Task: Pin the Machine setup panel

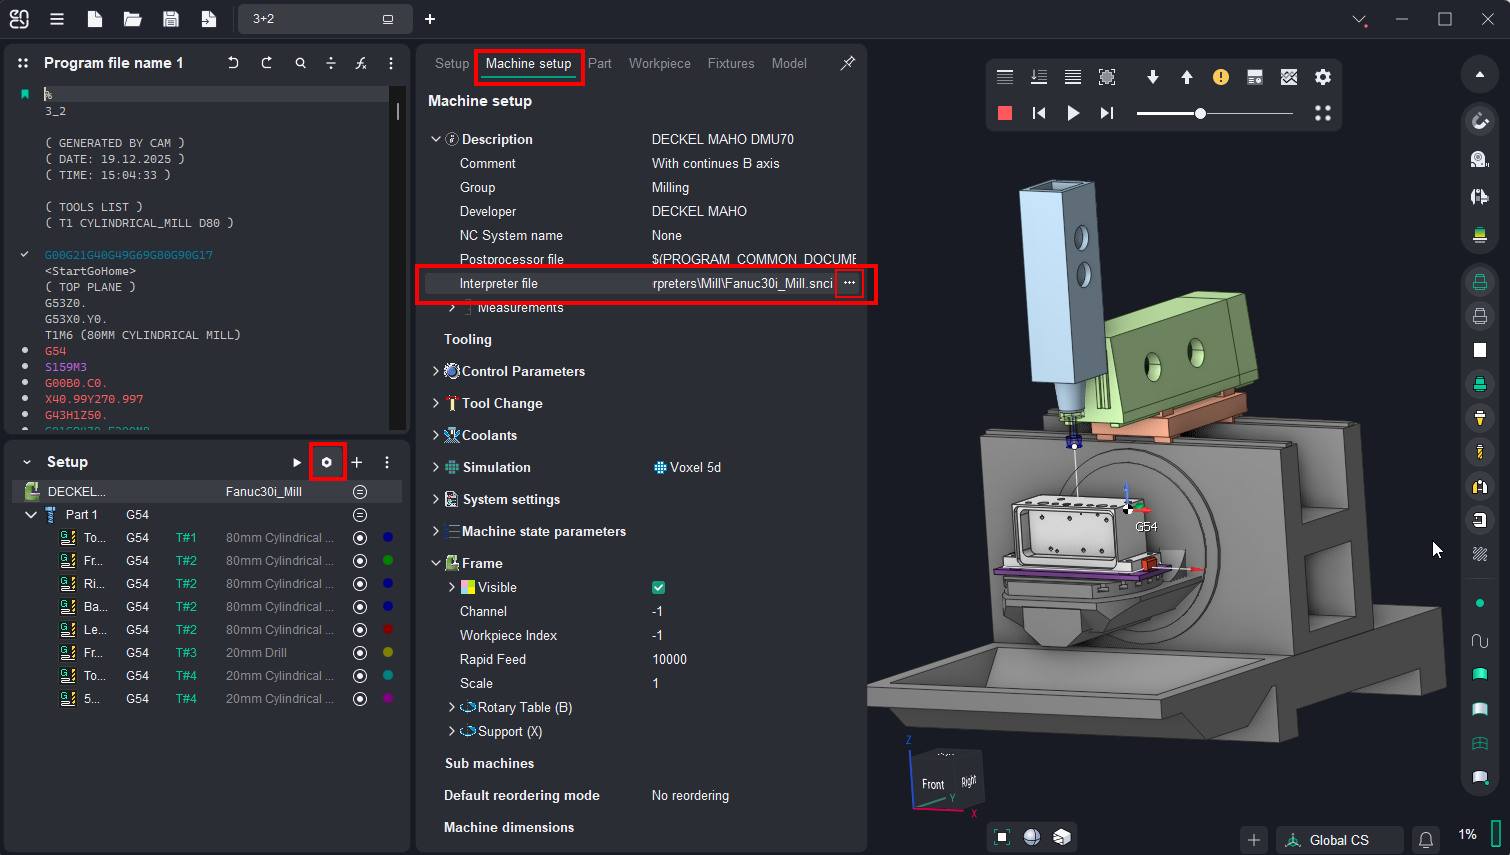Action: pos(847,63)
